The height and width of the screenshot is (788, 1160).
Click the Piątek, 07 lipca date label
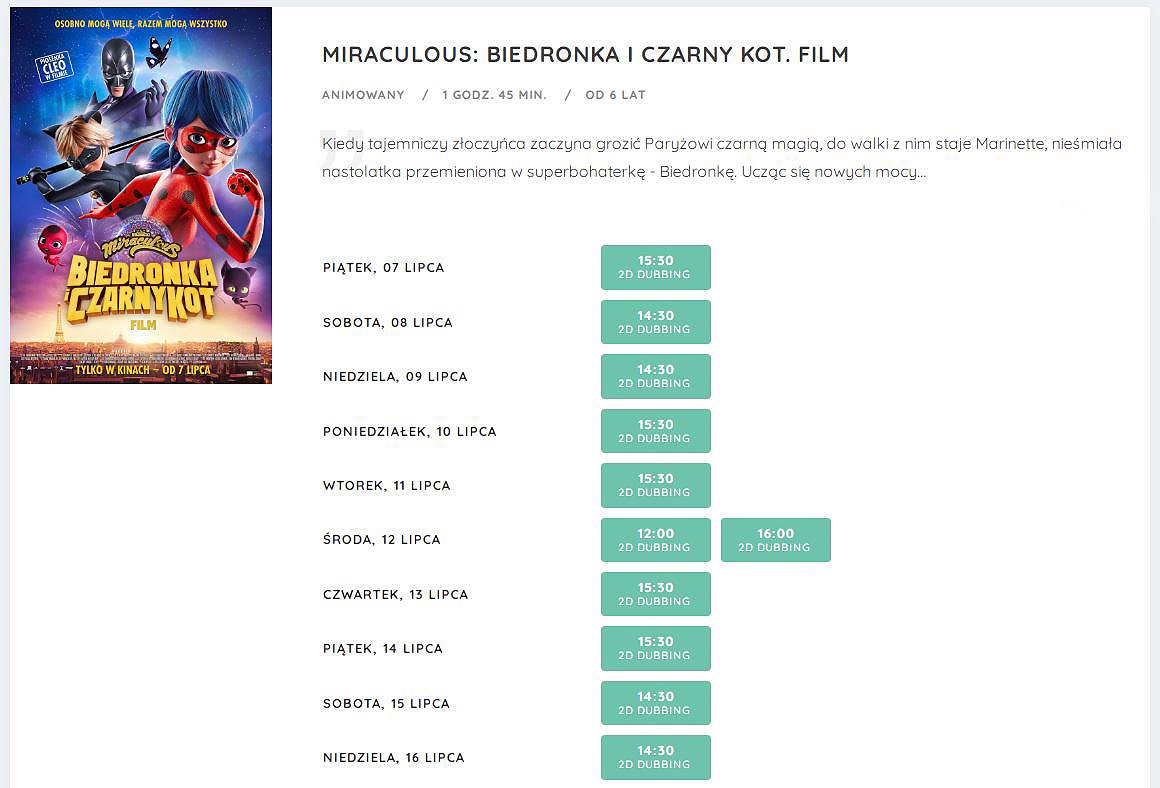(383, 268)
